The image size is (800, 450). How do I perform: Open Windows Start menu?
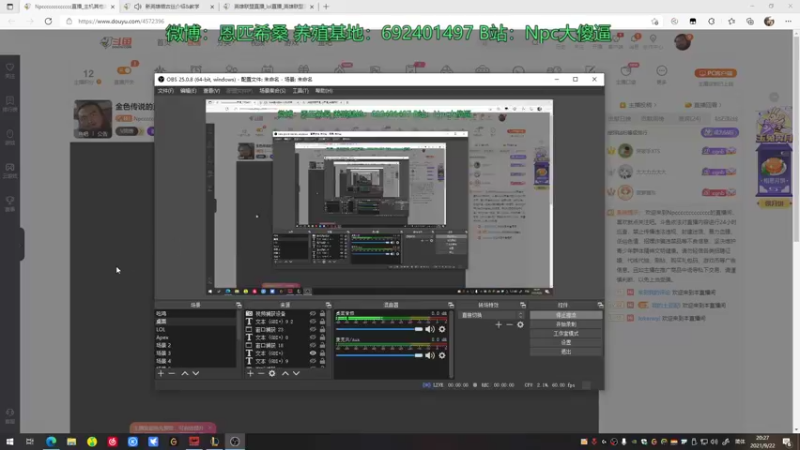coord(10,442)
